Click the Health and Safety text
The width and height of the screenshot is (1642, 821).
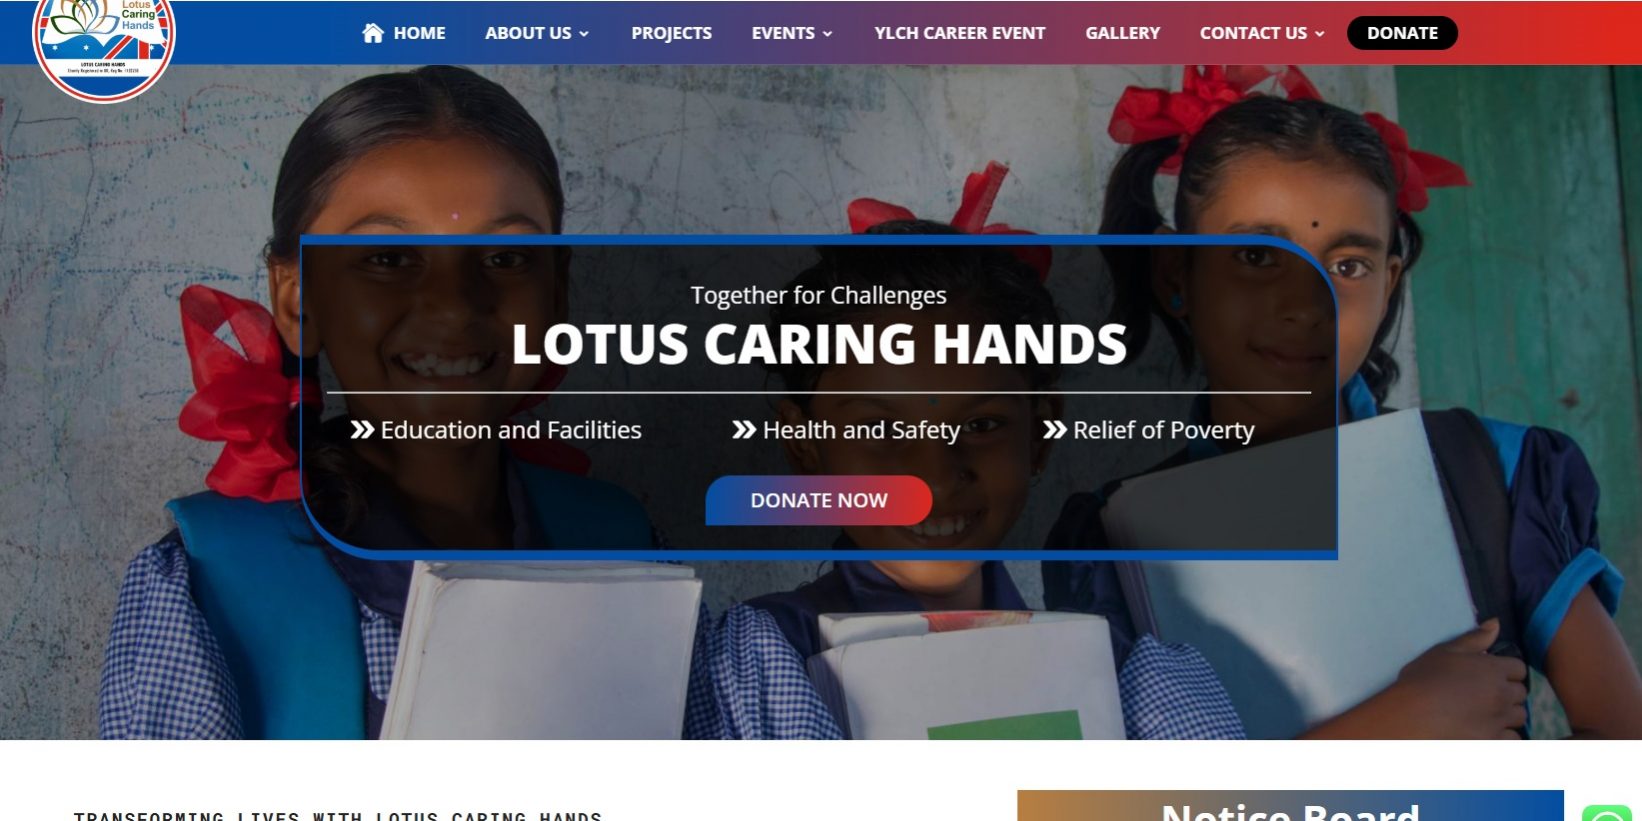click(861, 430)
